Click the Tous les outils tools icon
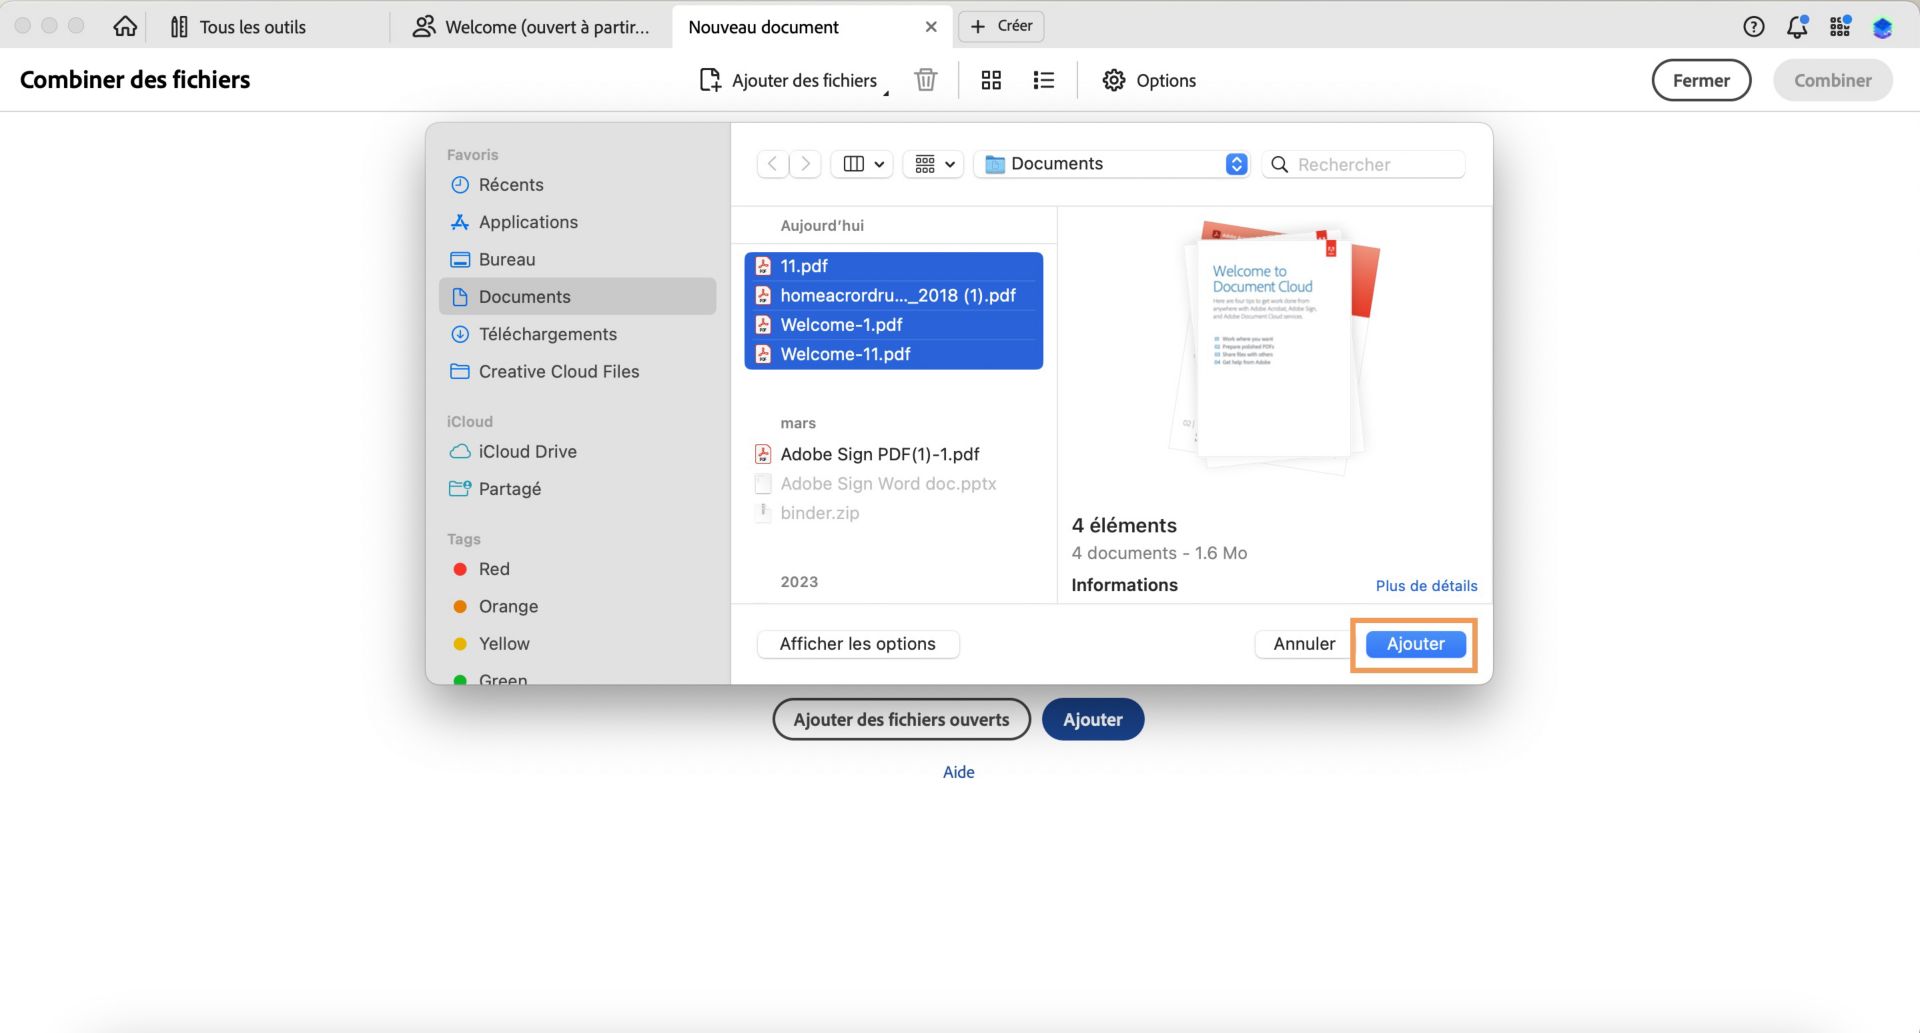1920x1033 pixels. 179,27
